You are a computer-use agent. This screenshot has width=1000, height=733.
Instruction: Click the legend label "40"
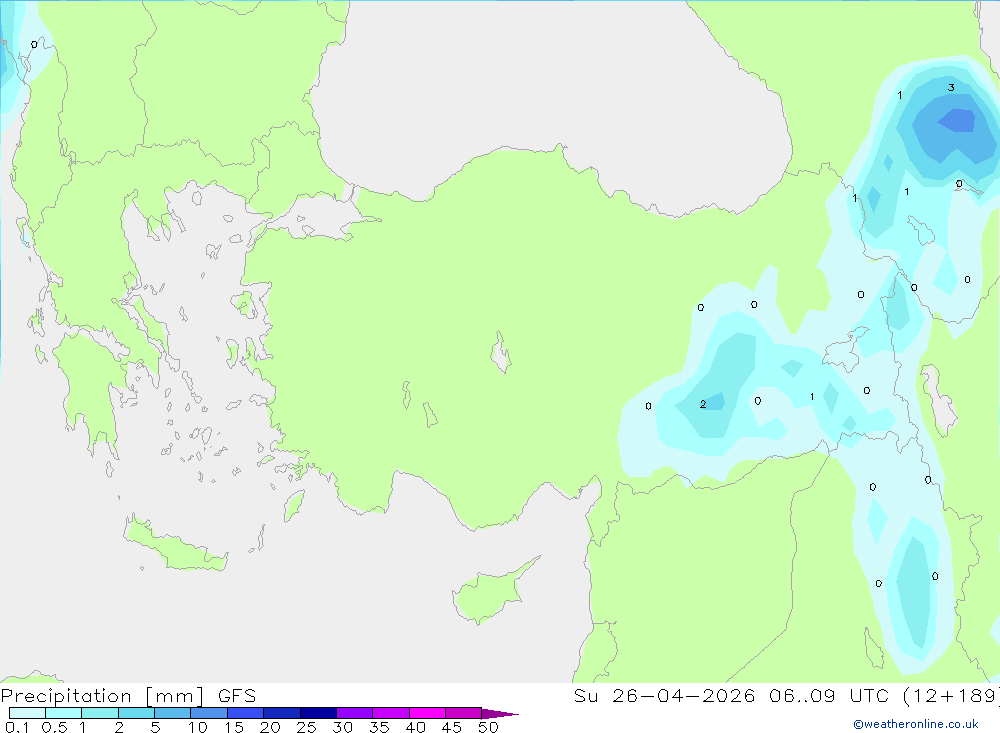coord(416,727)
